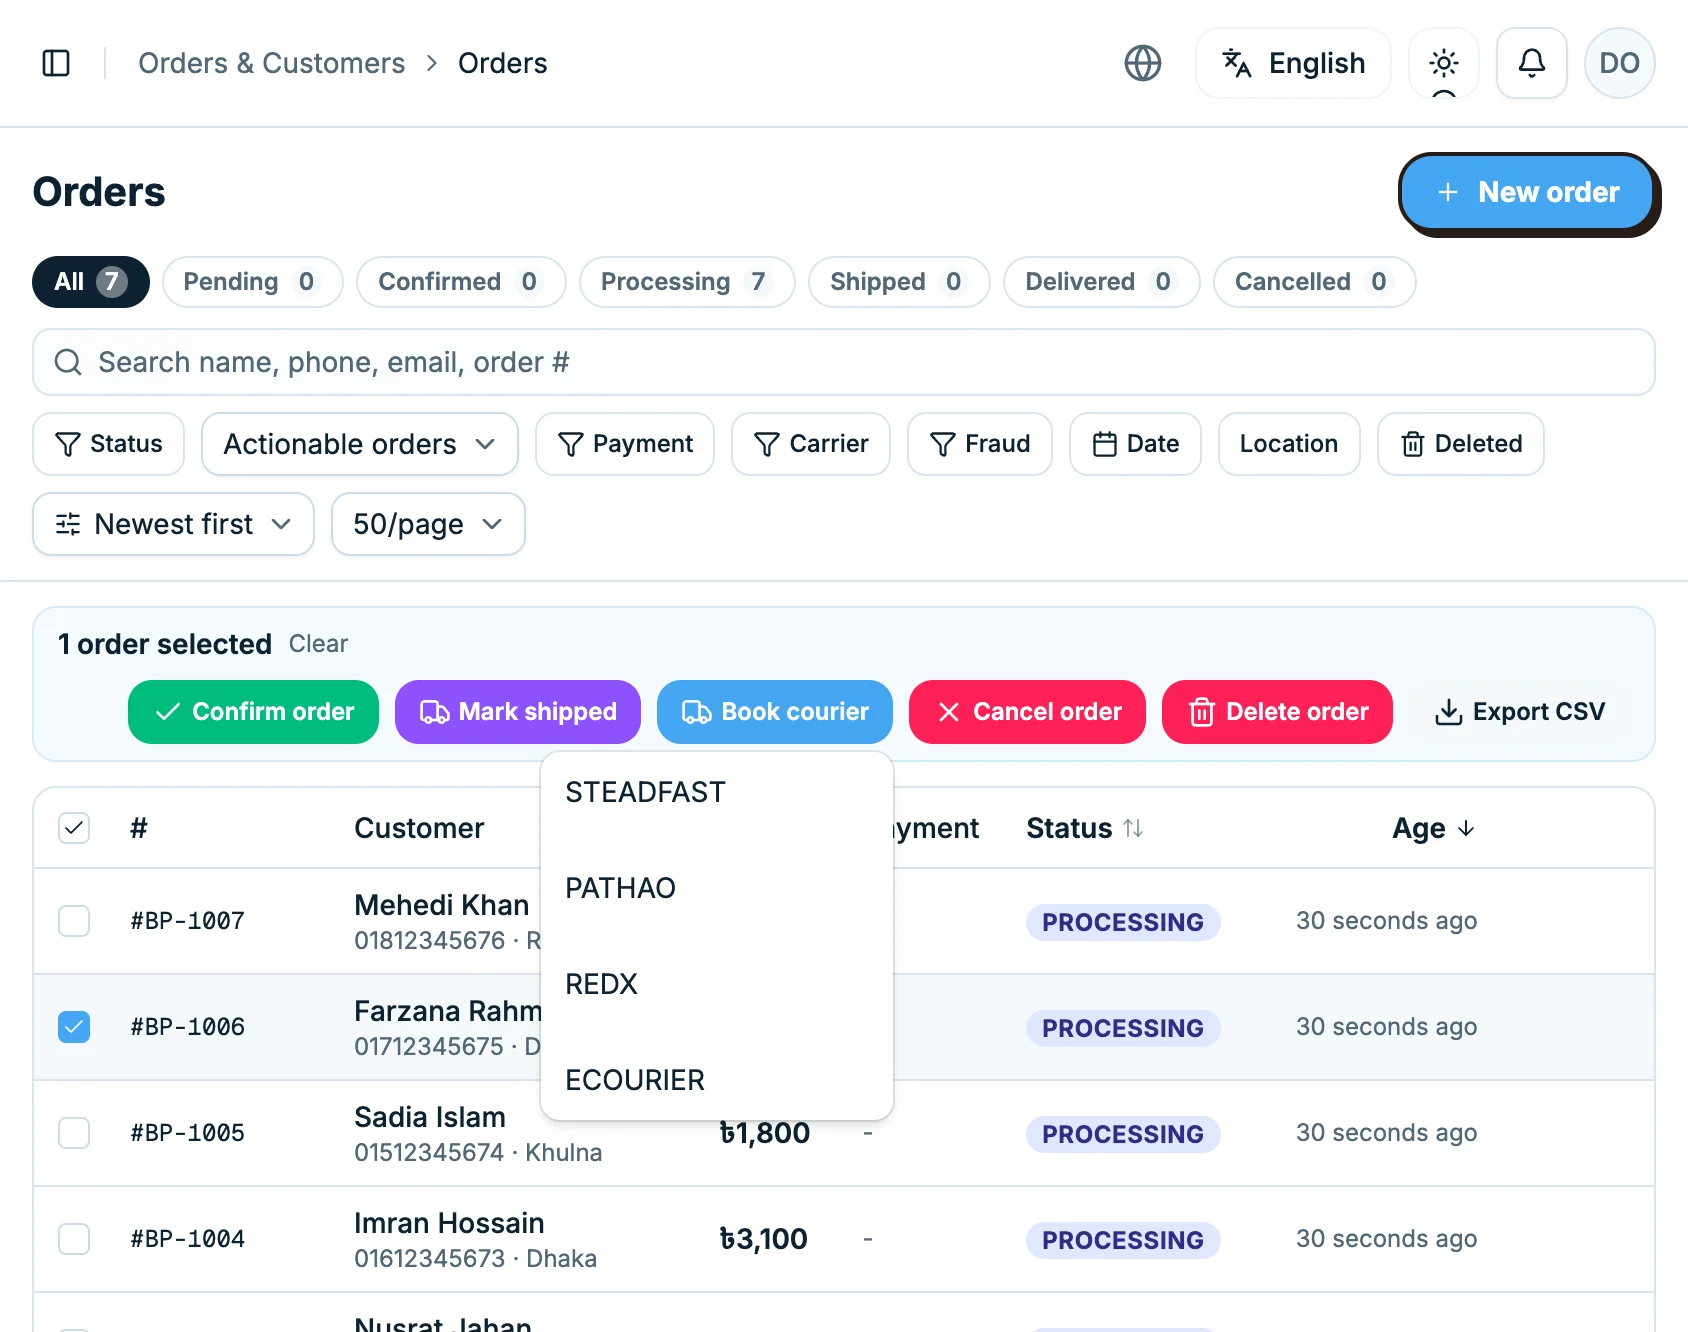Choose ECOURIER courier option
Image resolution: width=1688 pixels, height=1332 pixels.
(x=717, y=1080)
